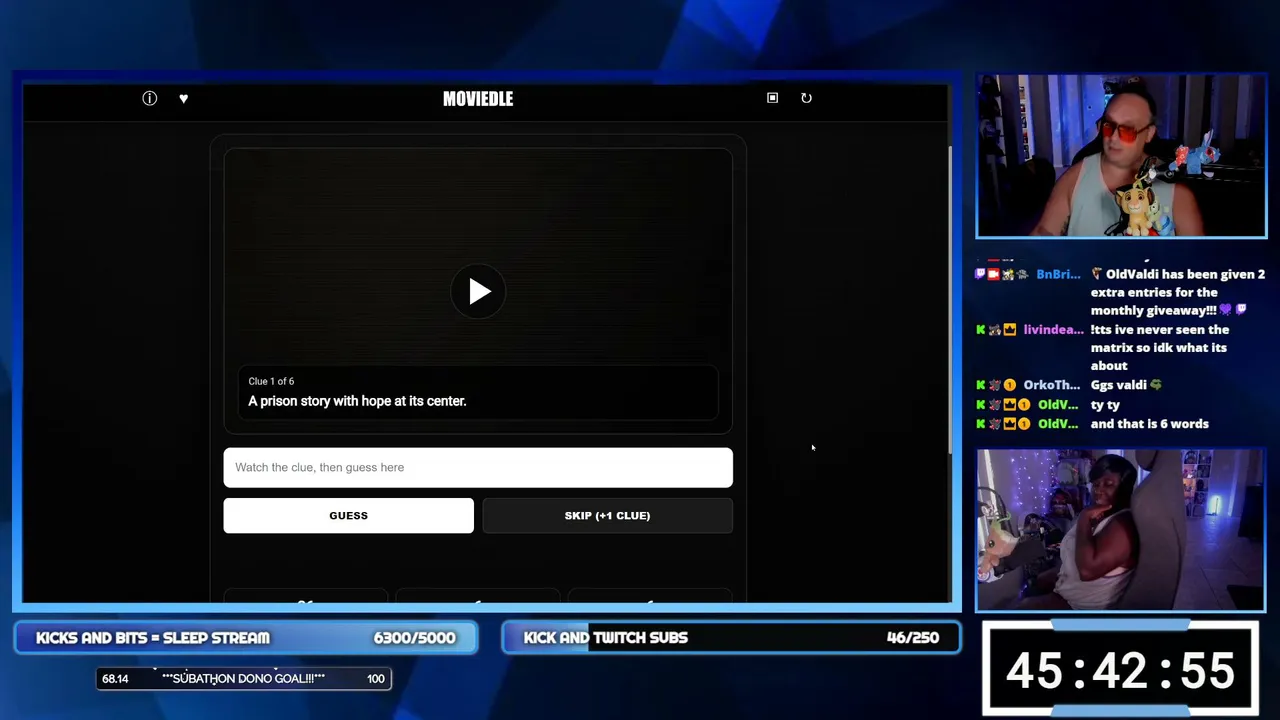Screen dimensions: 1280x720
Task: Click the '6300/5000' goal count
Action: pos(414,638)
